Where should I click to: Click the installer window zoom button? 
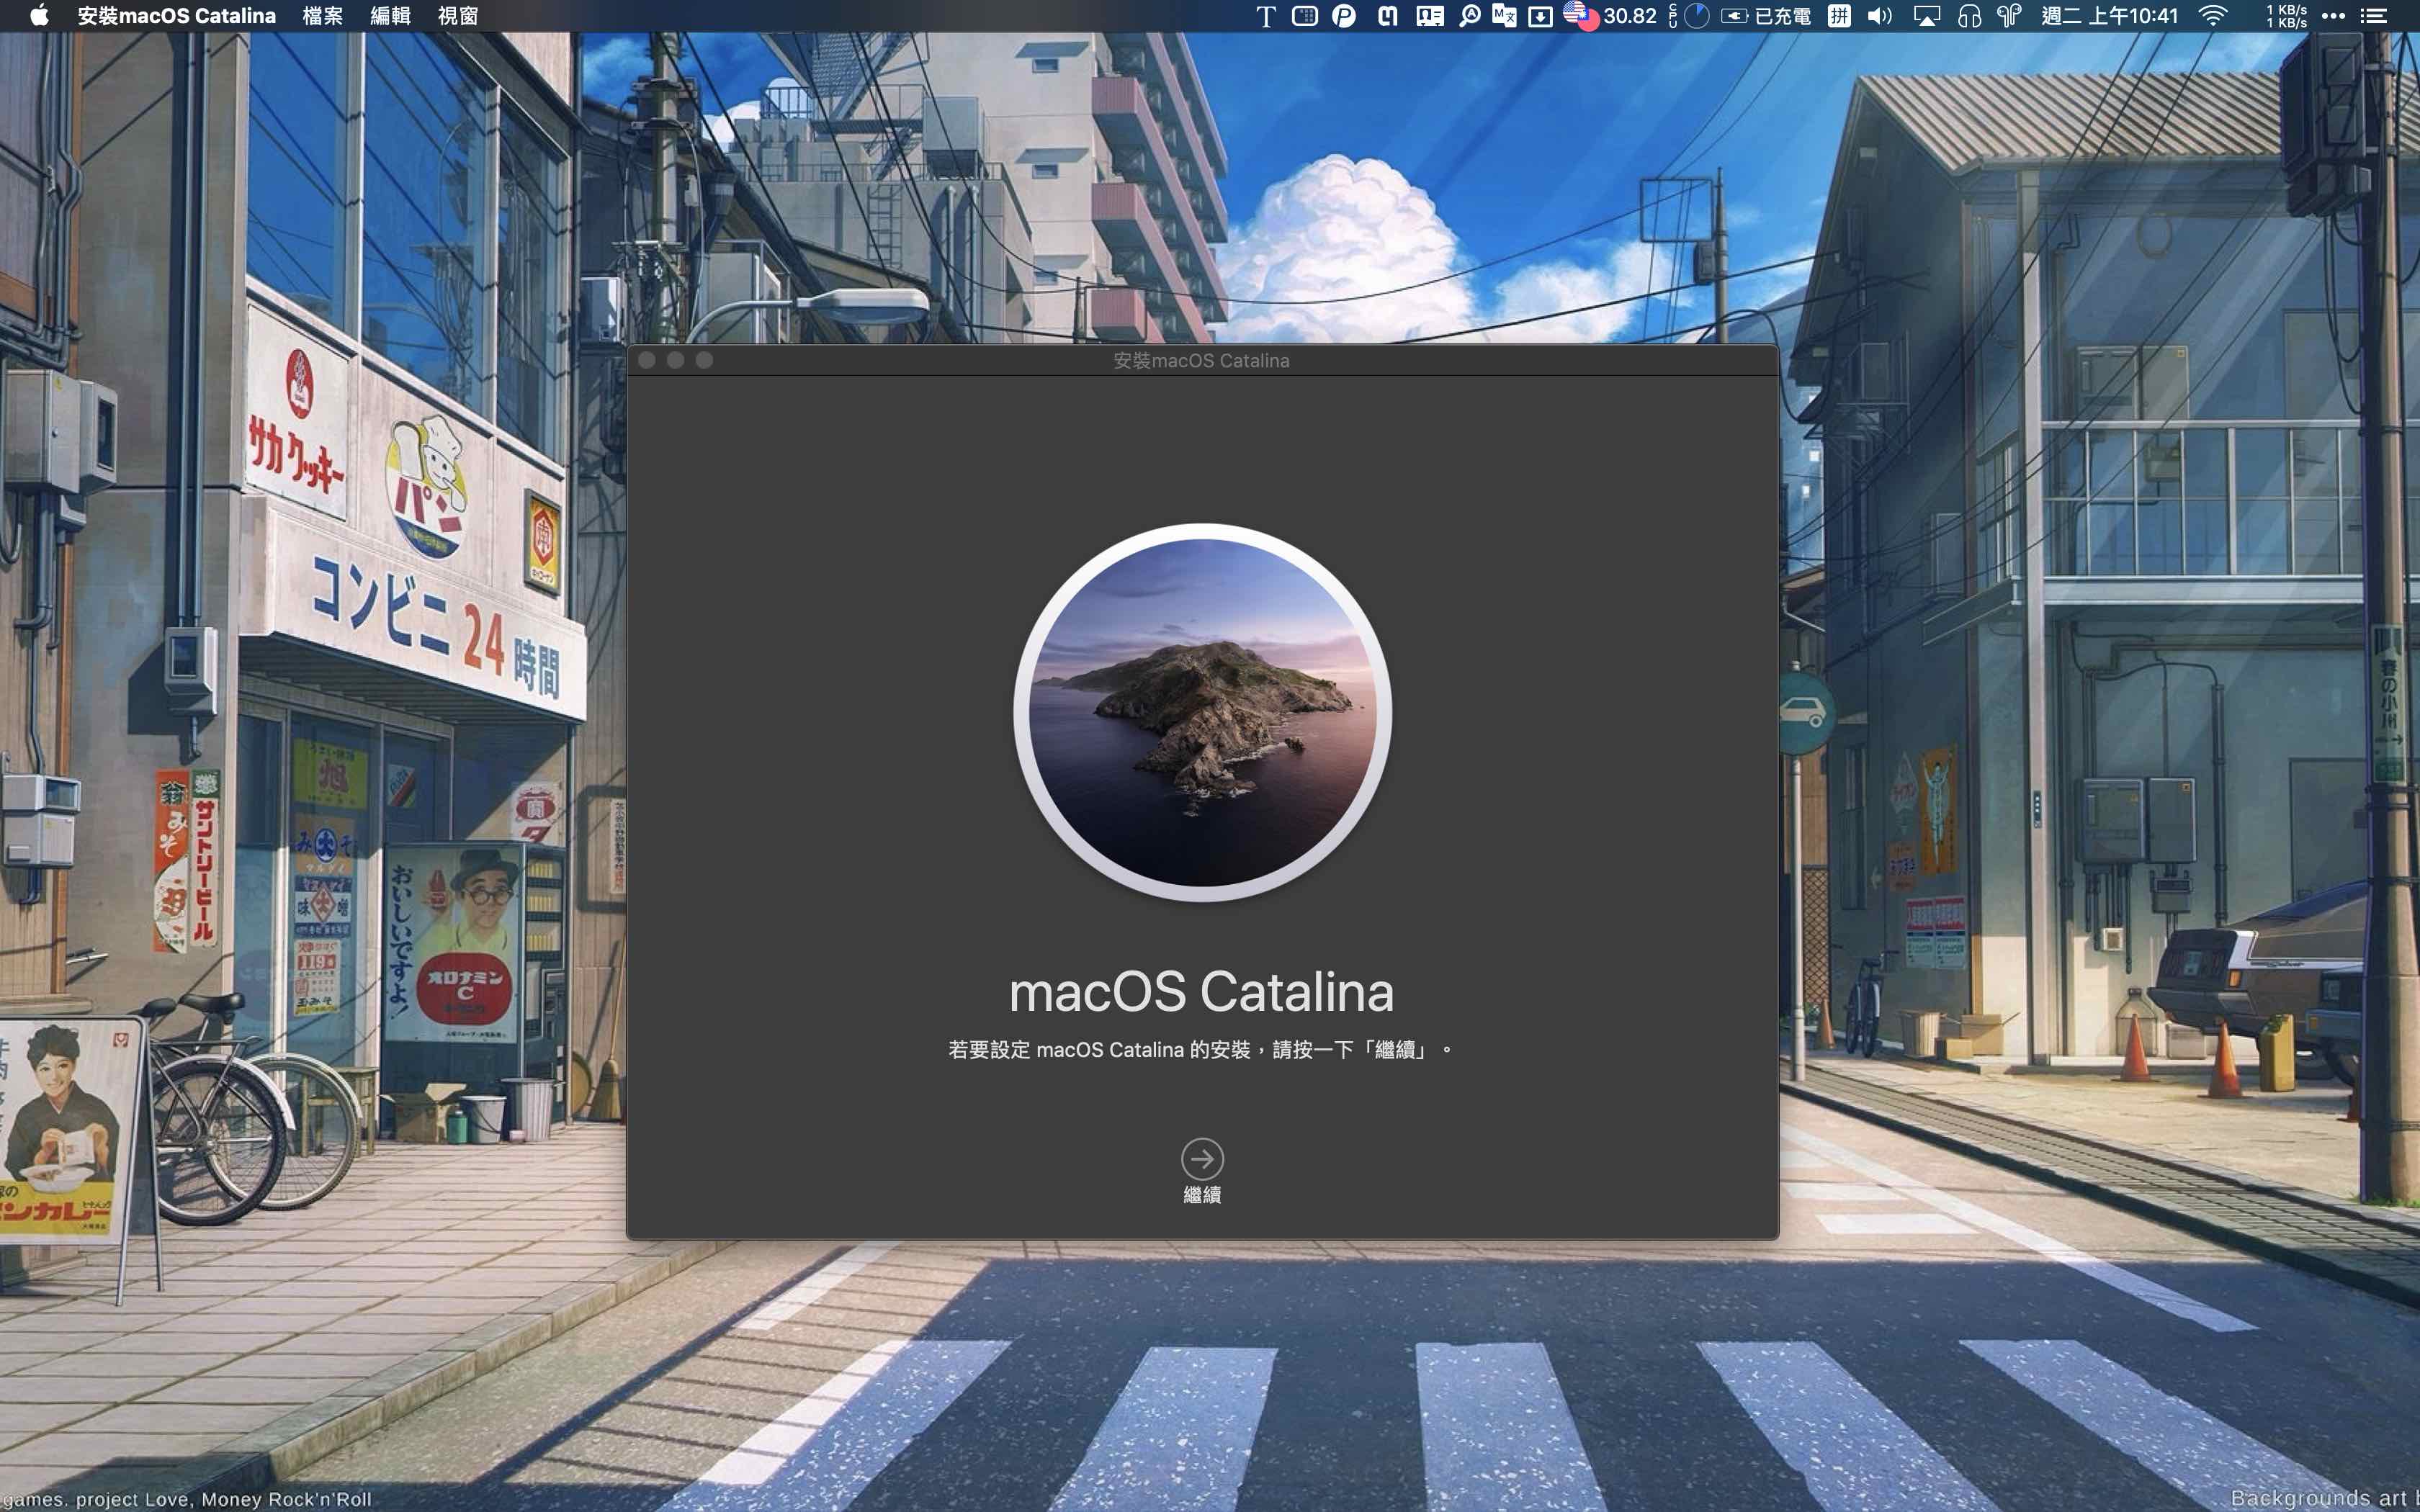pos(705,360)
